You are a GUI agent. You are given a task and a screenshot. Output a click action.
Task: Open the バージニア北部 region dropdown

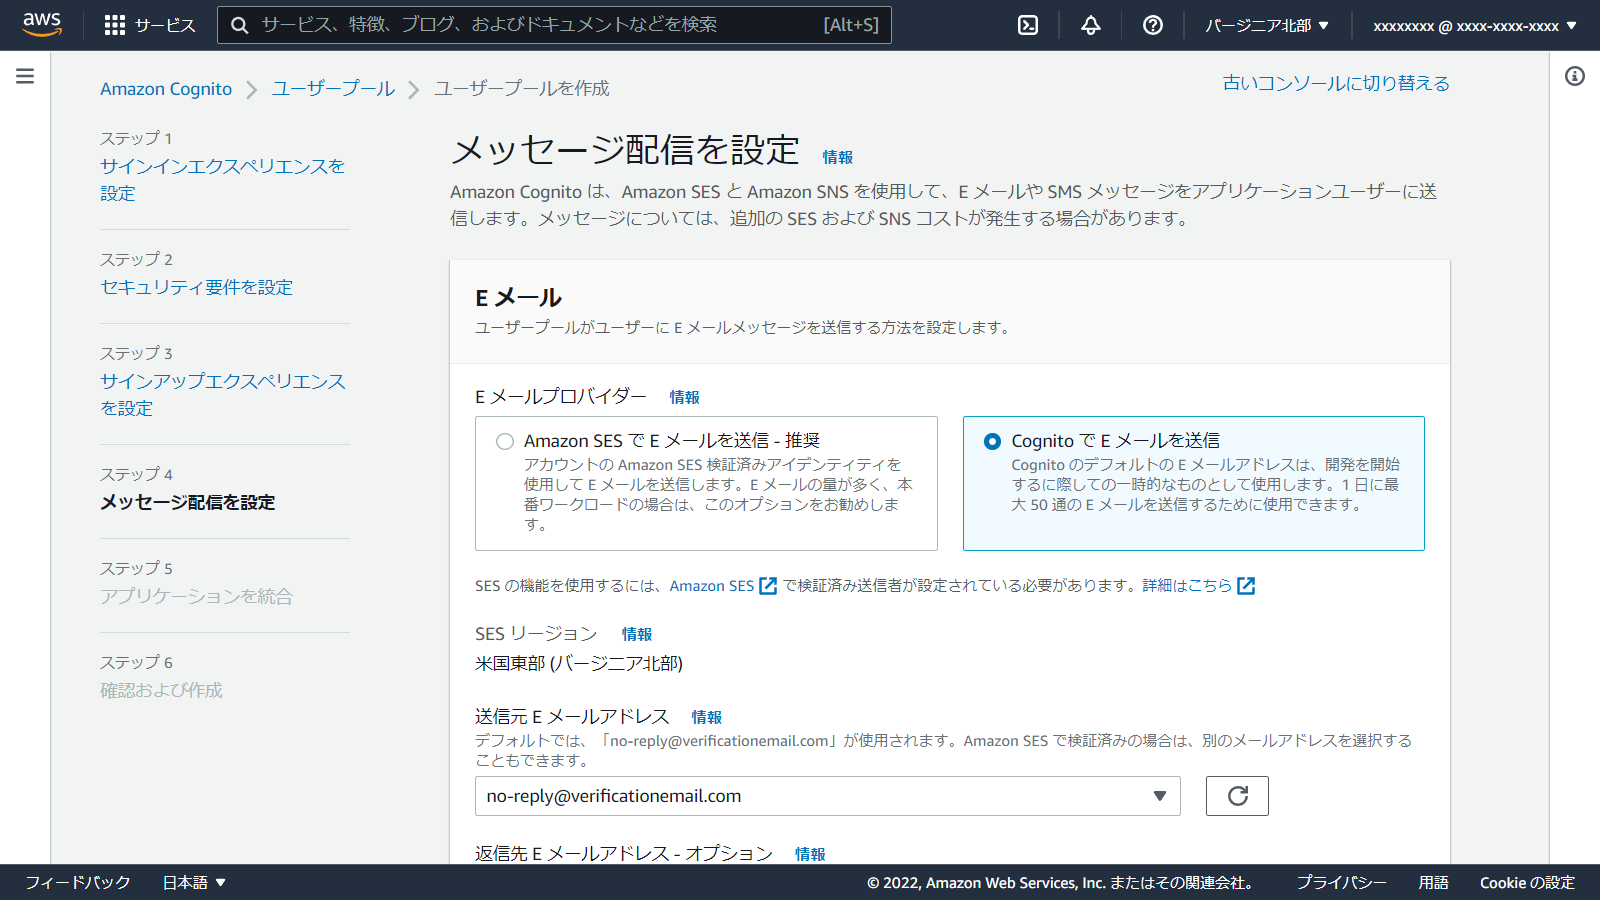(1267, 25)
